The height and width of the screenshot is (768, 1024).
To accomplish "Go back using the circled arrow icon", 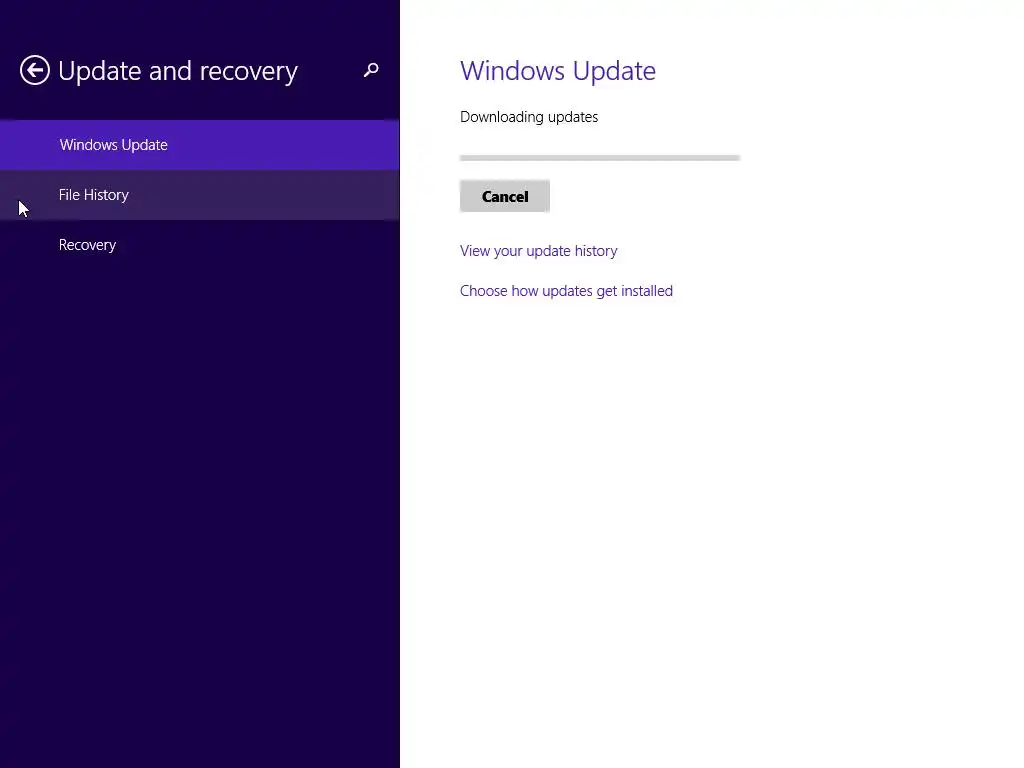I will [35, 70].
